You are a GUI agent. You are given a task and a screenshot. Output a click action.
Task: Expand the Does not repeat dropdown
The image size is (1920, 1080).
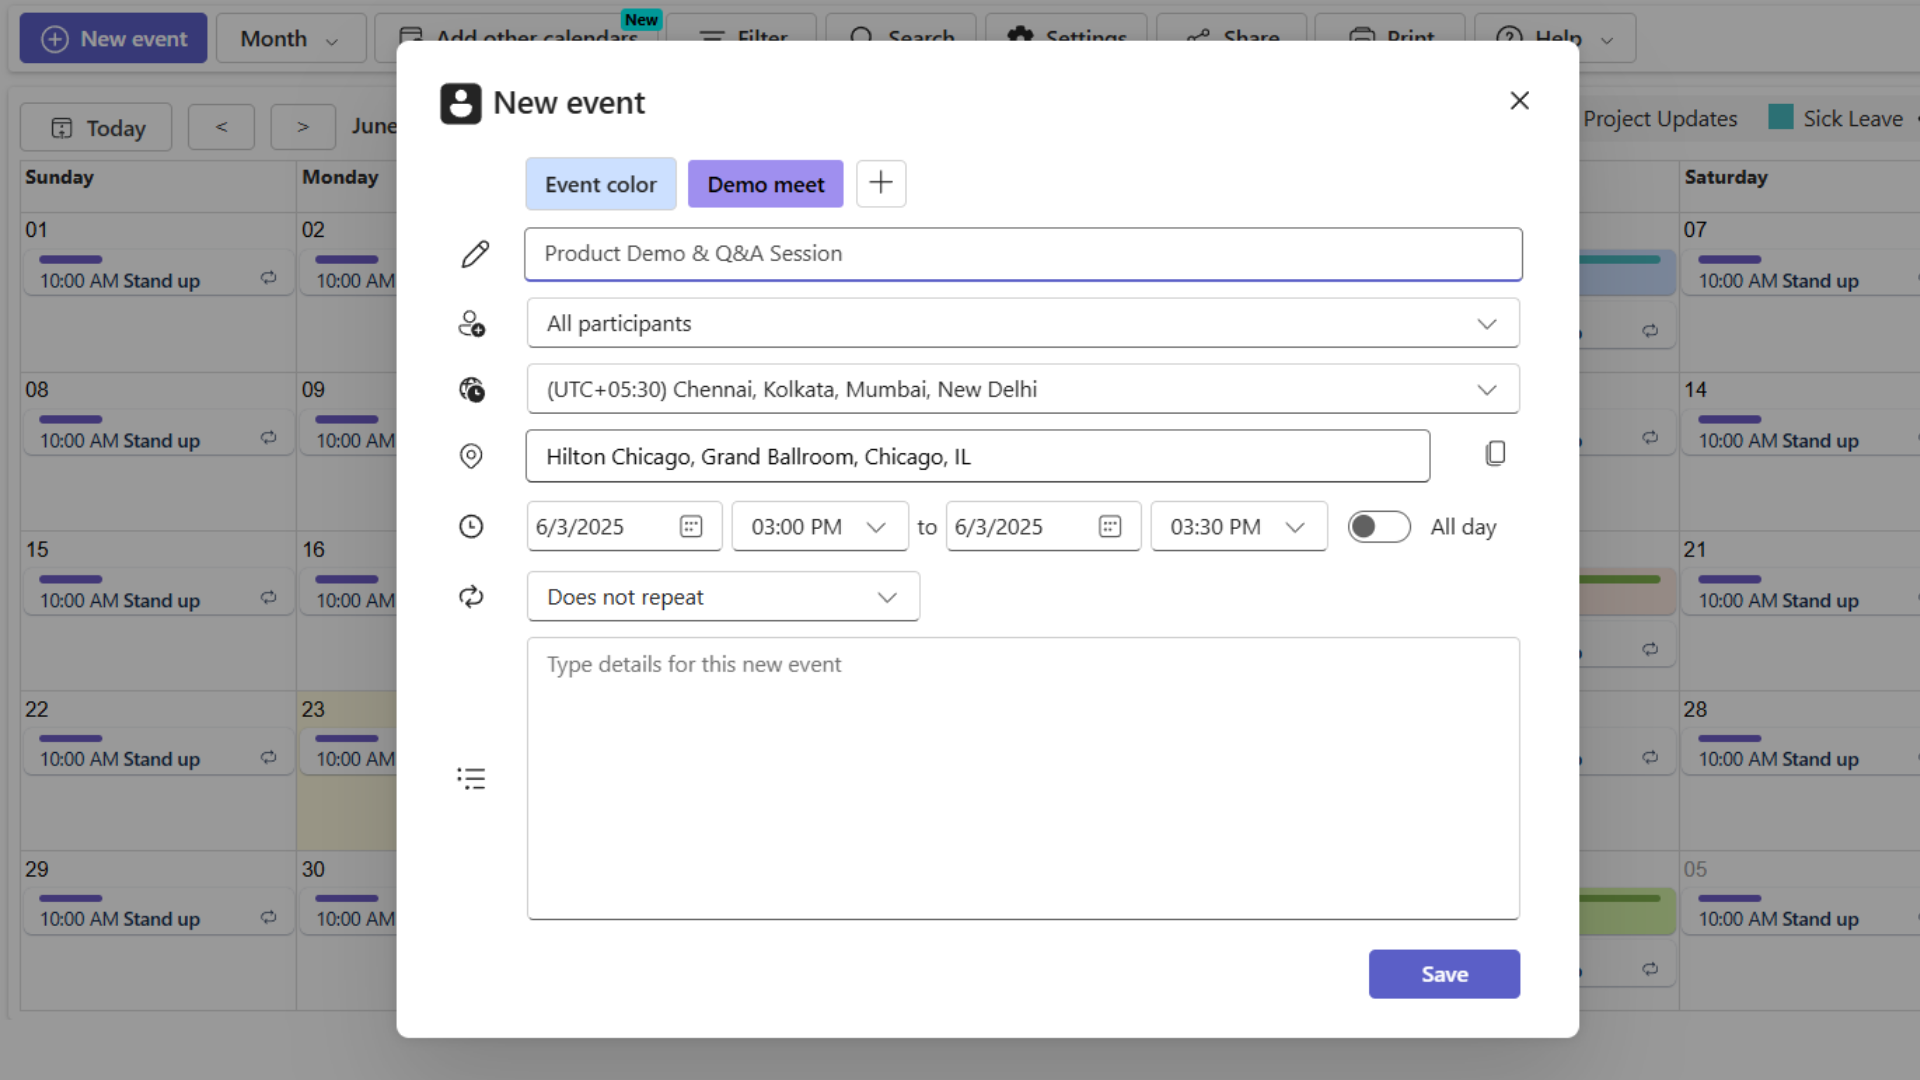(x=723, y=597)
